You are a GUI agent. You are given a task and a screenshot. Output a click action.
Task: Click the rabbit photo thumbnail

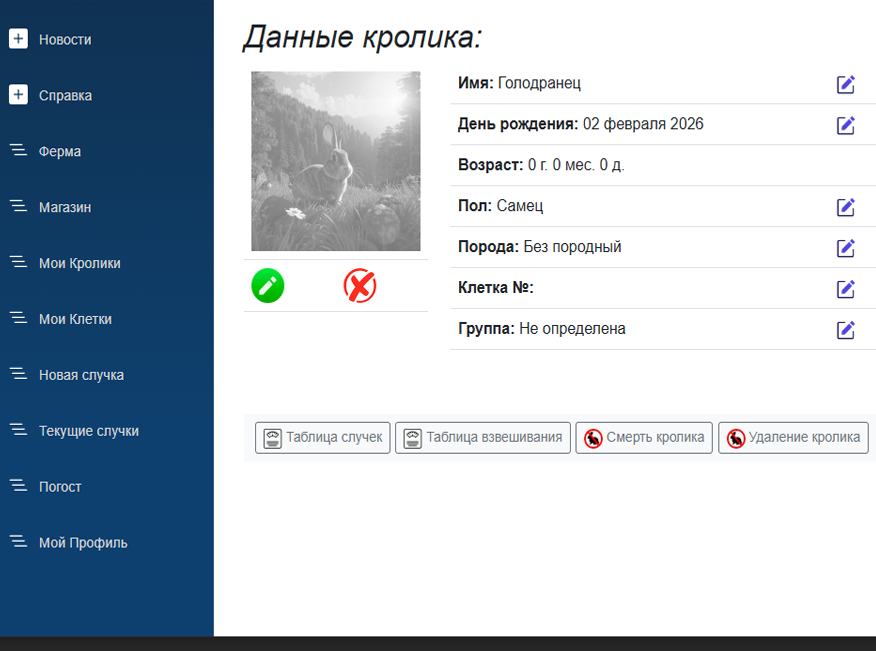tap(335, 161)
